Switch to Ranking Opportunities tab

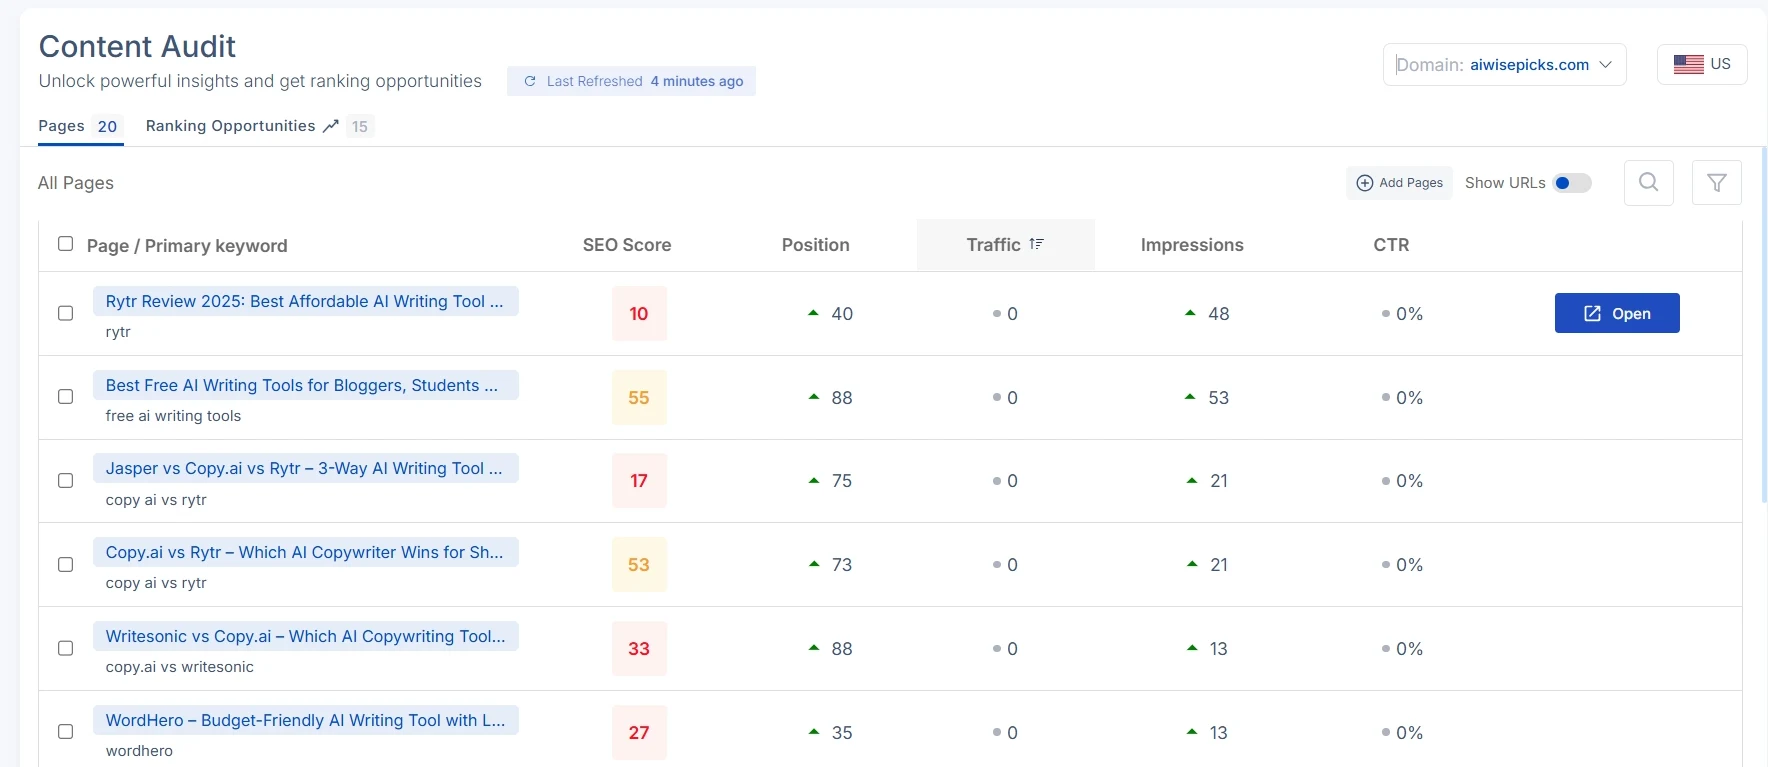pyautogui.click(x=259, y=126)
